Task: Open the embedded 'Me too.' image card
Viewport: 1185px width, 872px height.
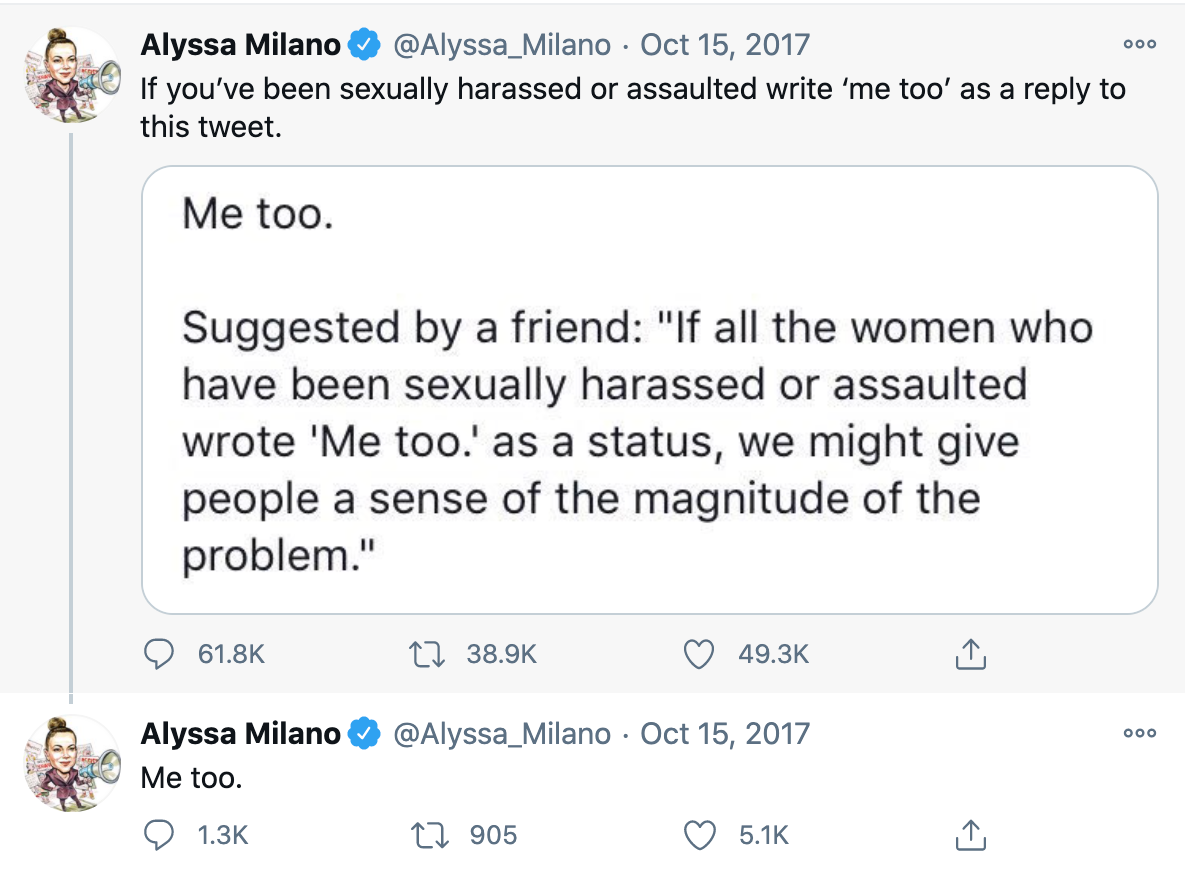Action: point(650,389)
